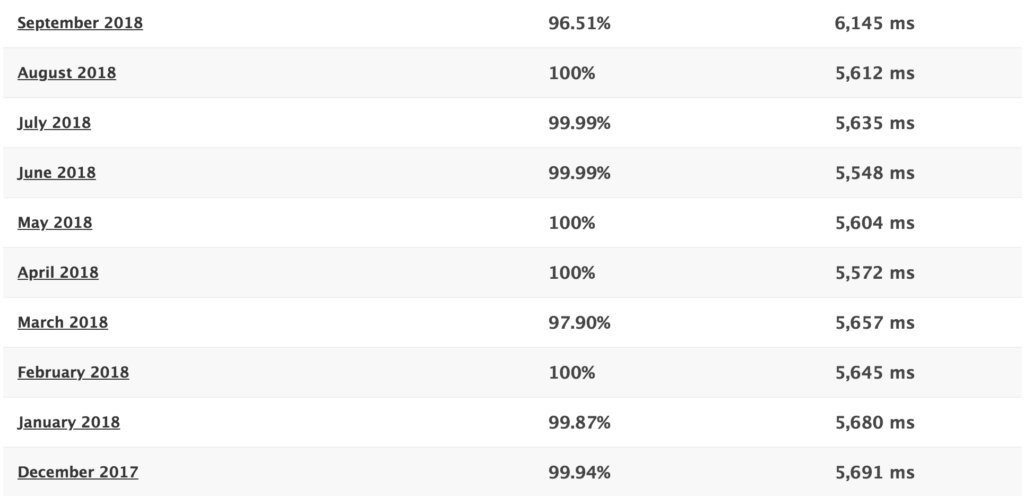Click the 5,548 ms response time
The width and height of the screenshot is (1024, 496).
tap(874, 173)
